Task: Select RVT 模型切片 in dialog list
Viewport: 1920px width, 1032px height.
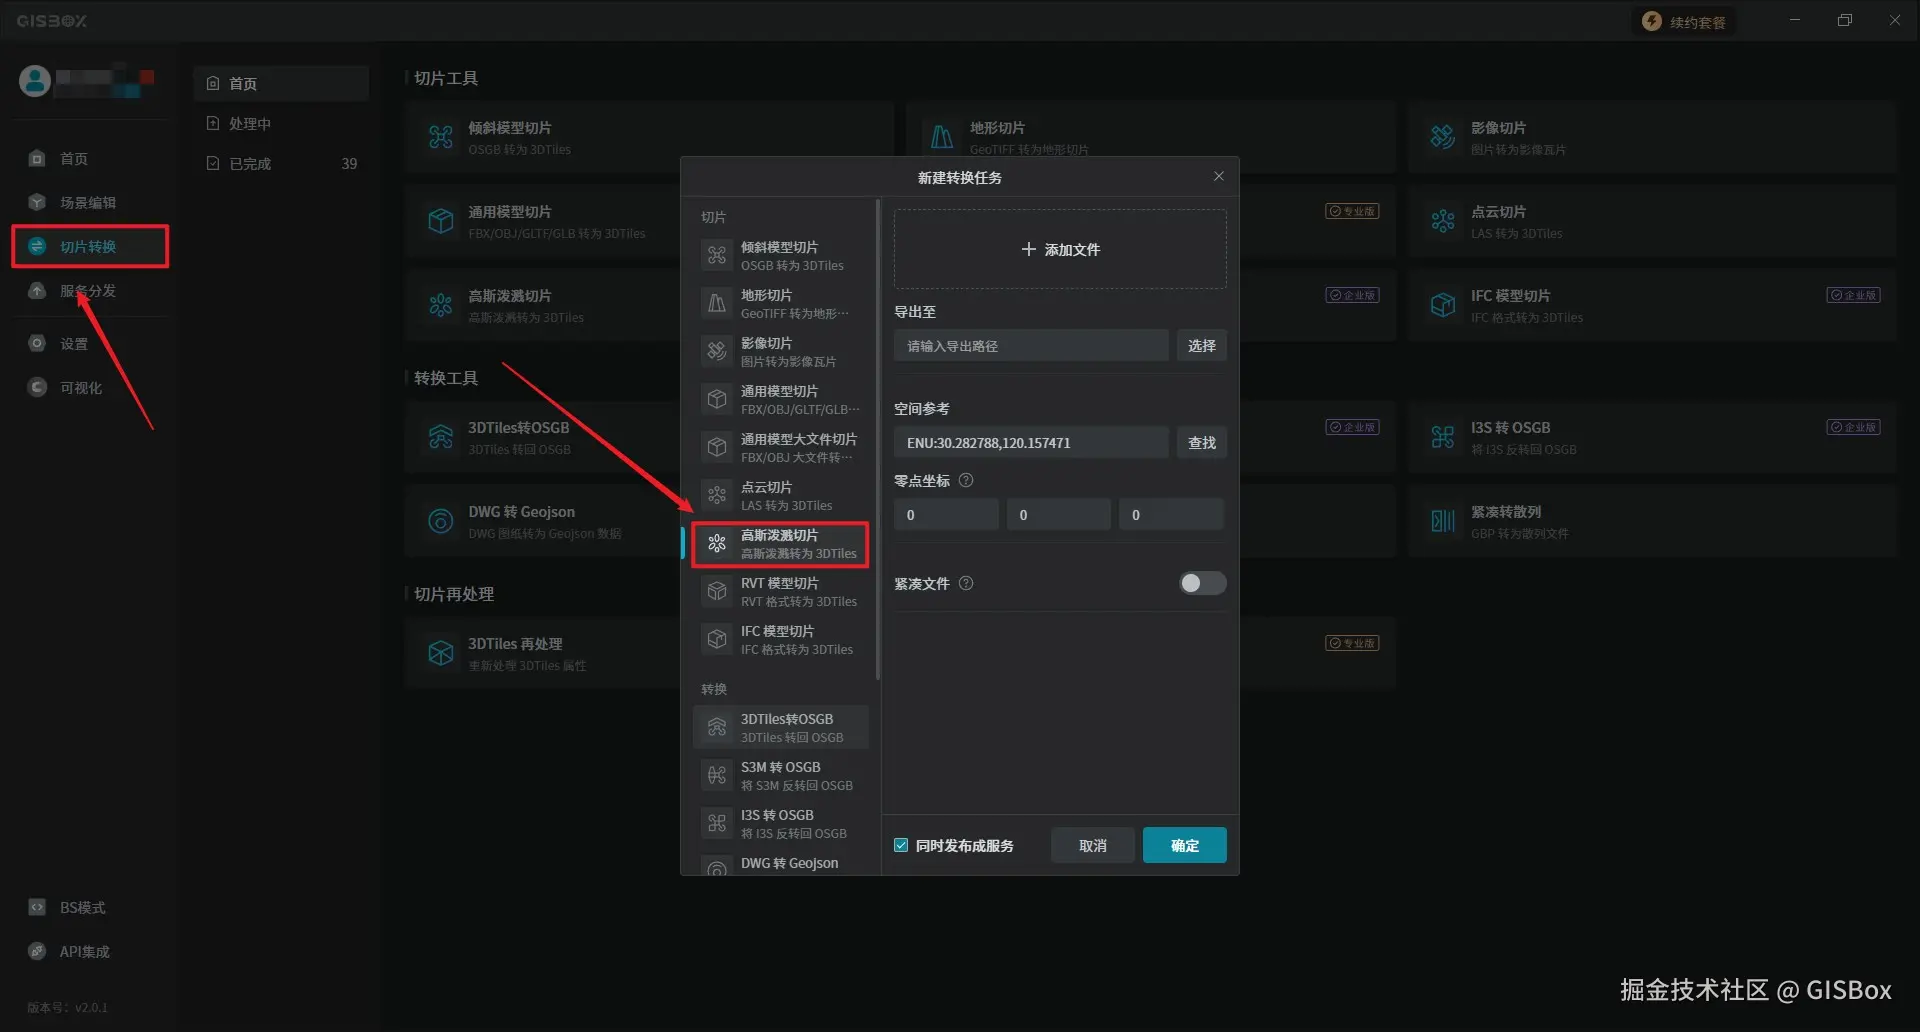Action: click(780, 592)
